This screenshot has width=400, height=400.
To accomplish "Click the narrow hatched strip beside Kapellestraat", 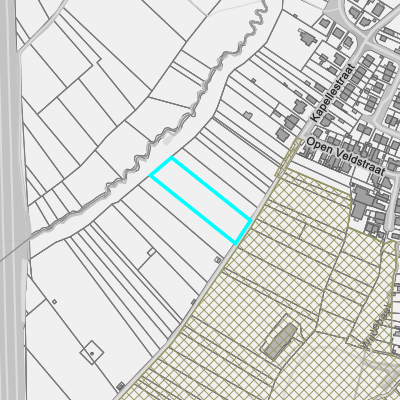I will (x=289, y=157).
